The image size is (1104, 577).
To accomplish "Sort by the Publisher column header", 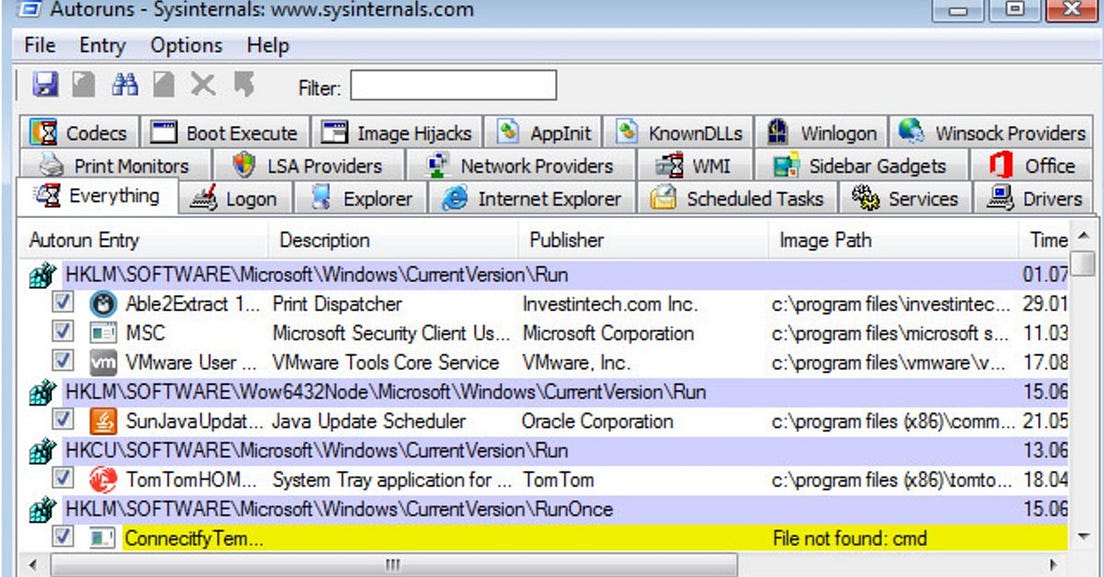I will pos(643,240).
